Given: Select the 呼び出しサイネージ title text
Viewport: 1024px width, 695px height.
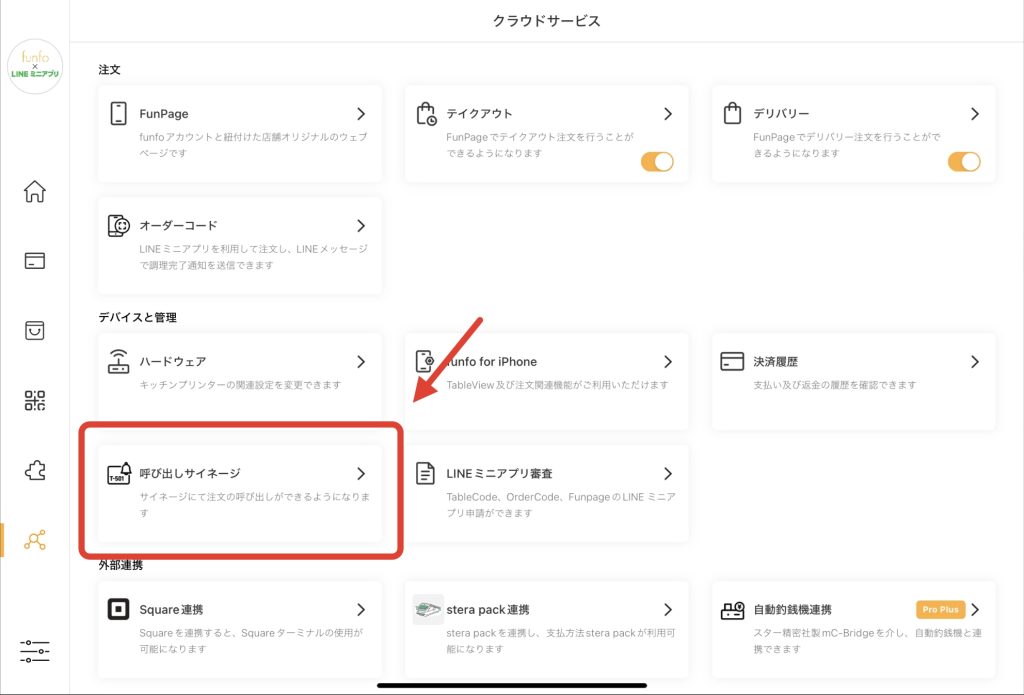Looking at the screenshot, I should tap(190, 473).
